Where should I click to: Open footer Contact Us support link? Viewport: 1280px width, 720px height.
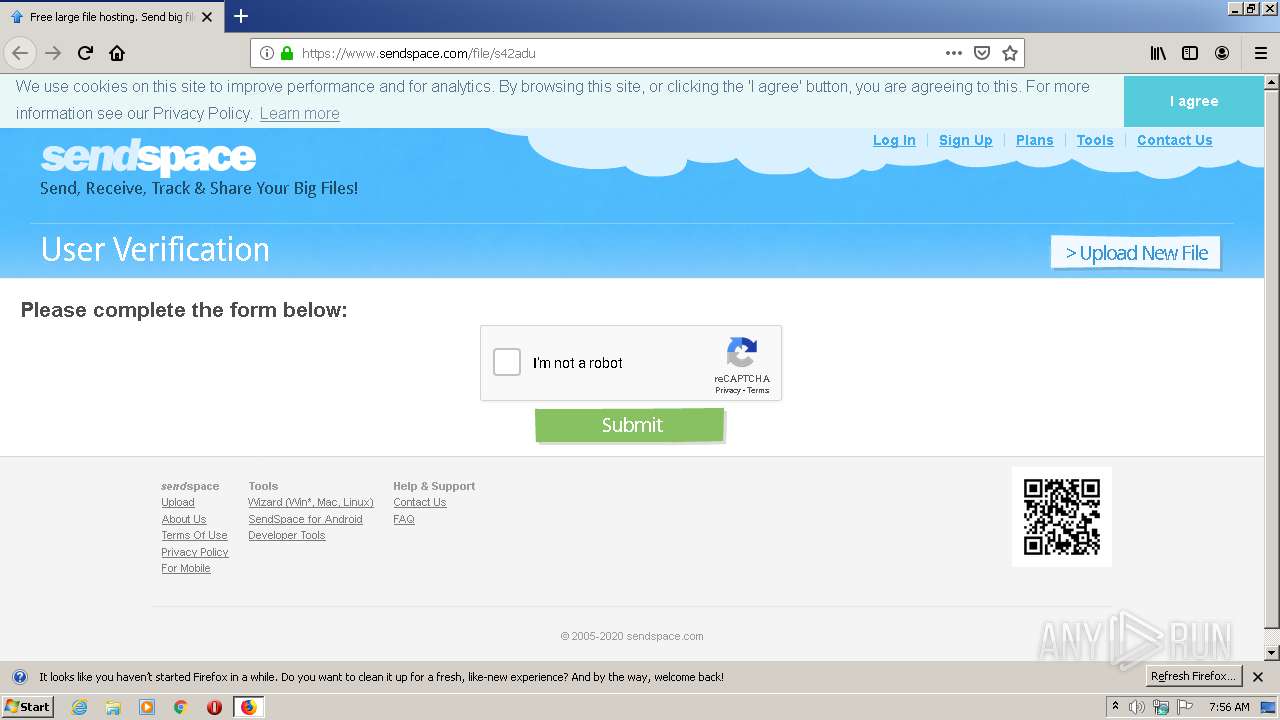tap(420, 502)
